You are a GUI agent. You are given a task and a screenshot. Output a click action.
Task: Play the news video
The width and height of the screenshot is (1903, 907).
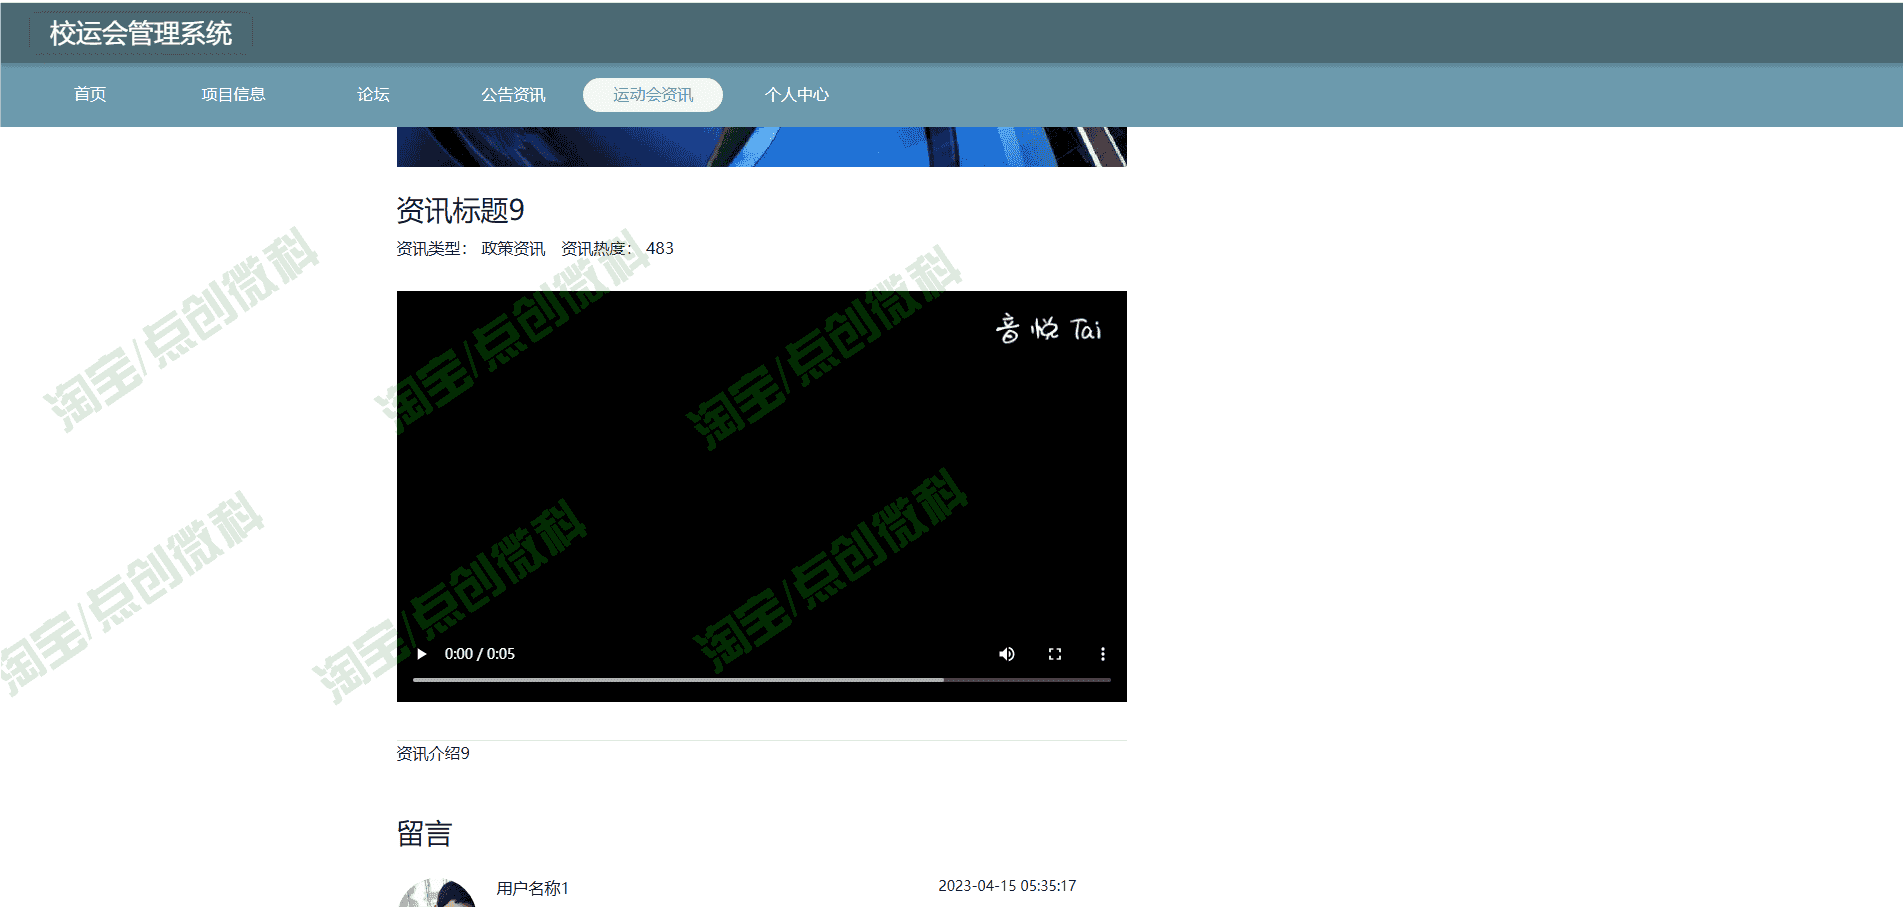click(422, 654)
